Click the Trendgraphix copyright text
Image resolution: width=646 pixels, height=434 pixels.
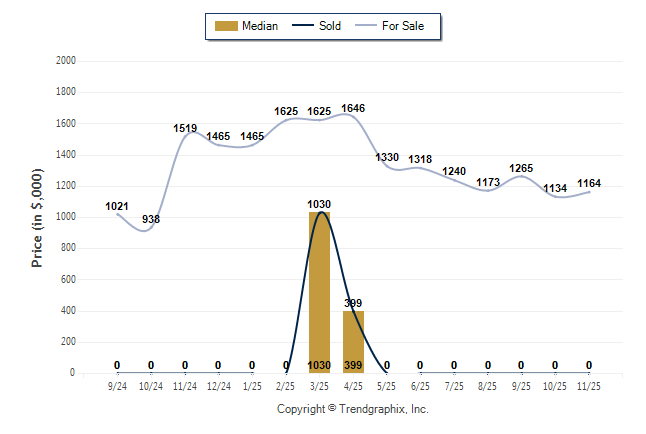point(352,410)
